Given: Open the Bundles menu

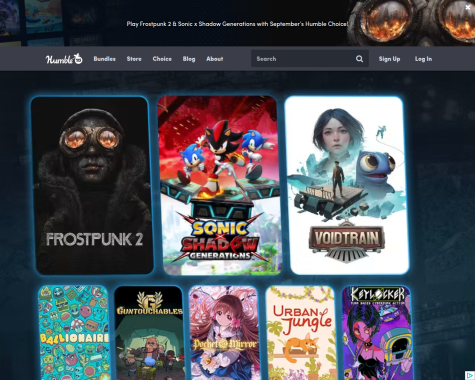Looking at the screenshot, I should (x=105, y=59).
